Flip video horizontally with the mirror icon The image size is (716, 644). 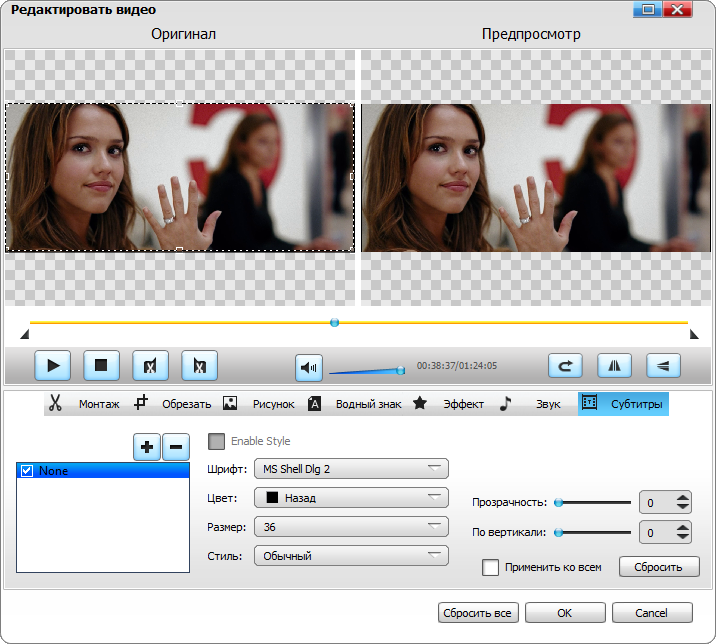(615, 365)
